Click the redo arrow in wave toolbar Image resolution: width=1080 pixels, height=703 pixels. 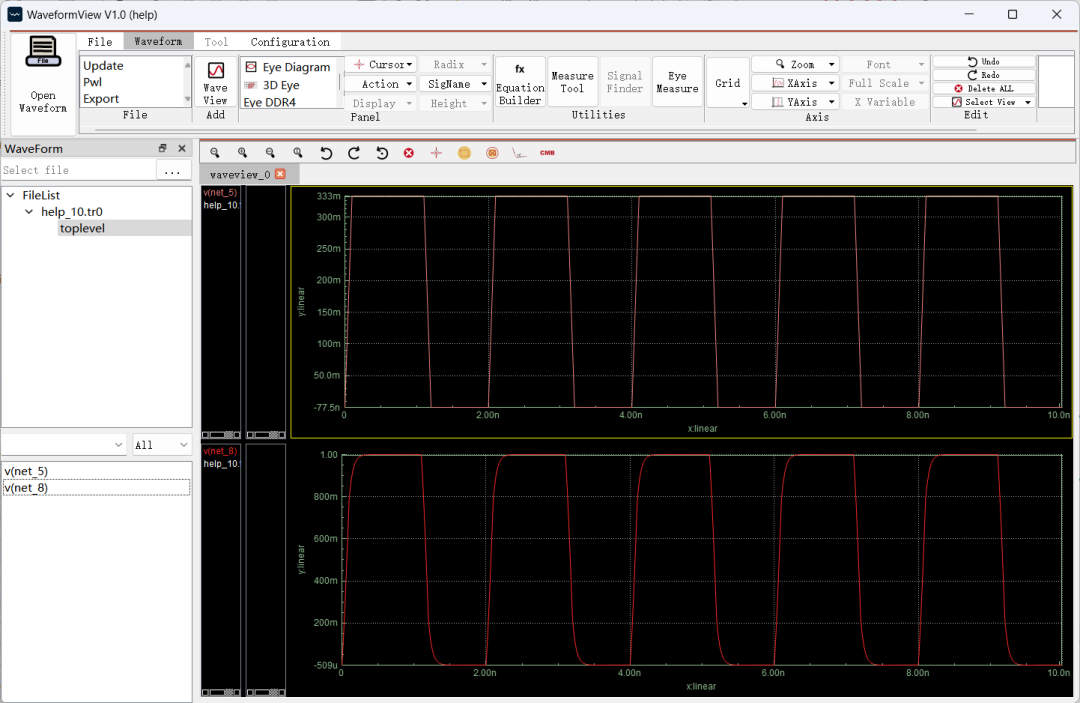click(x=353, y=153)
